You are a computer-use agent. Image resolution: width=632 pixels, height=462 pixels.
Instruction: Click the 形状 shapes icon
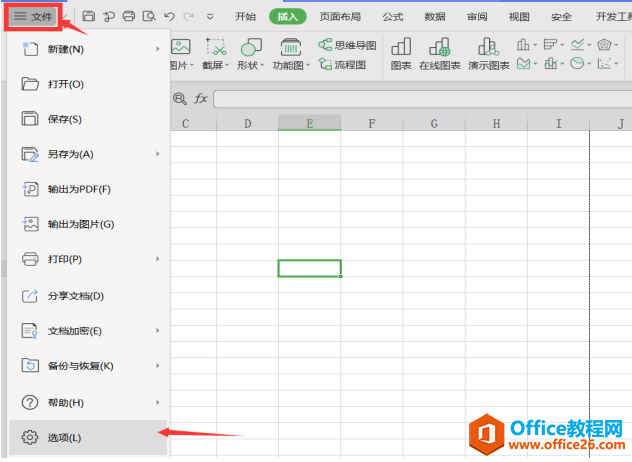pyautogui.click(x=251, y=47)
